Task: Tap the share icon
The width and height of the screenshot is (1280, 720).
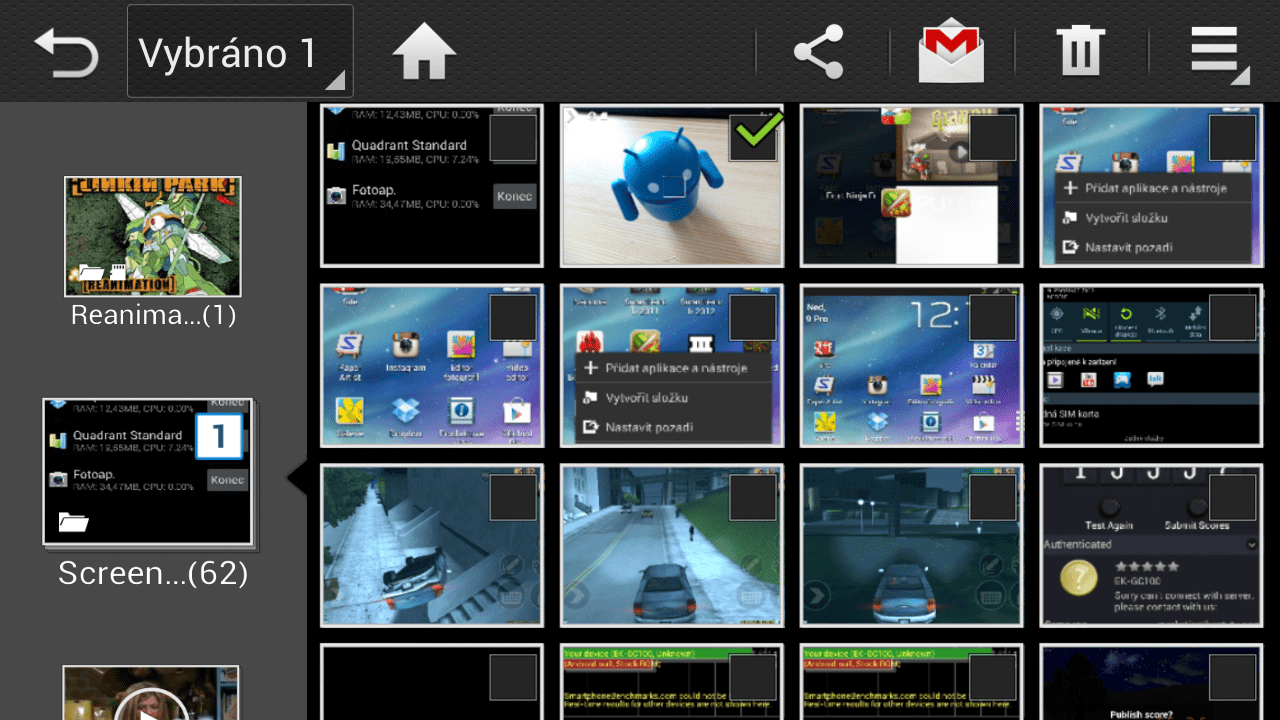Action: point(818,52)
